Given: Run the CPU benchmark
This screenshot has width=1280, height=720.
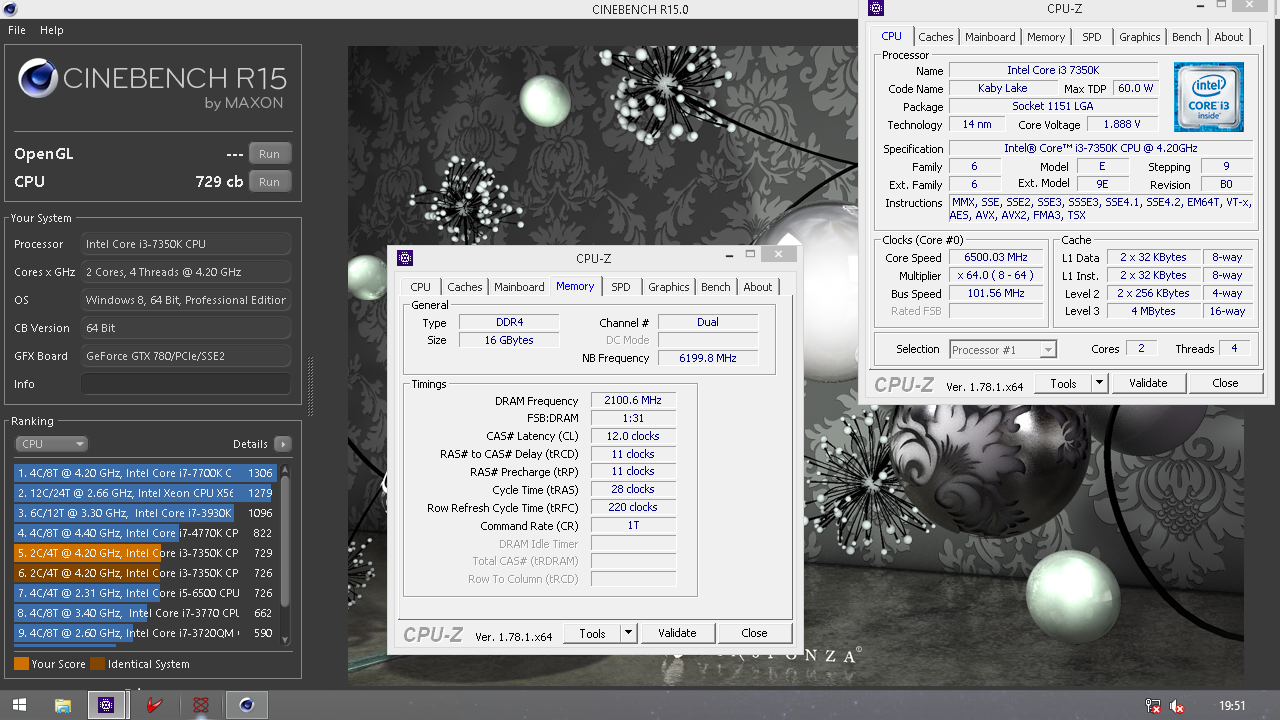Looking at the screenshot, I should [x=270, y=182].
